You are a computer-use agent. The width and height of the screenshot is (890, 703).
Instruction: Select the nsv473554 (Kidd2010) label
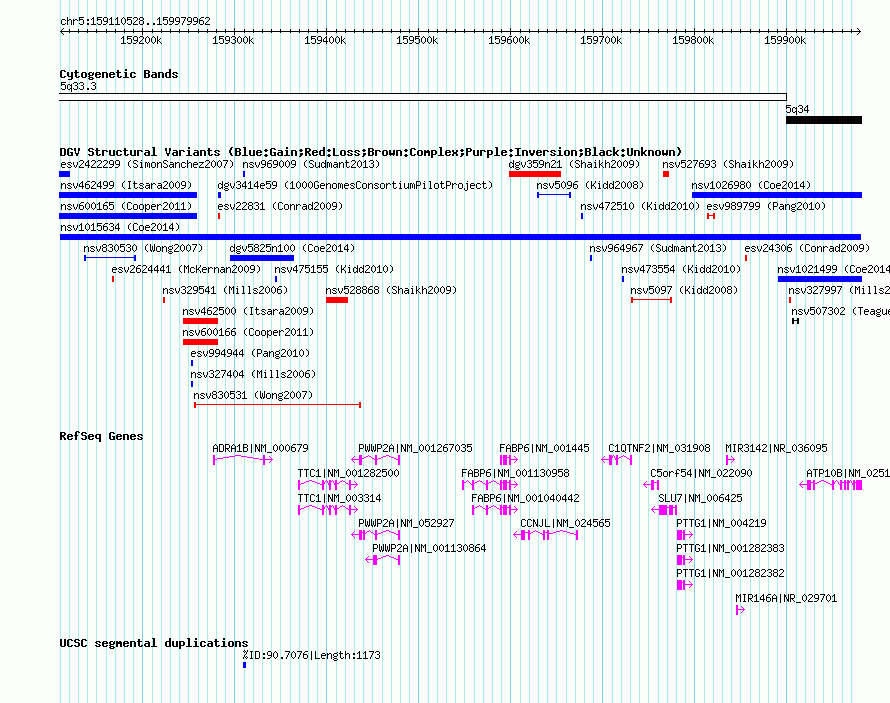pyautogui.click(x=681, y=269)
